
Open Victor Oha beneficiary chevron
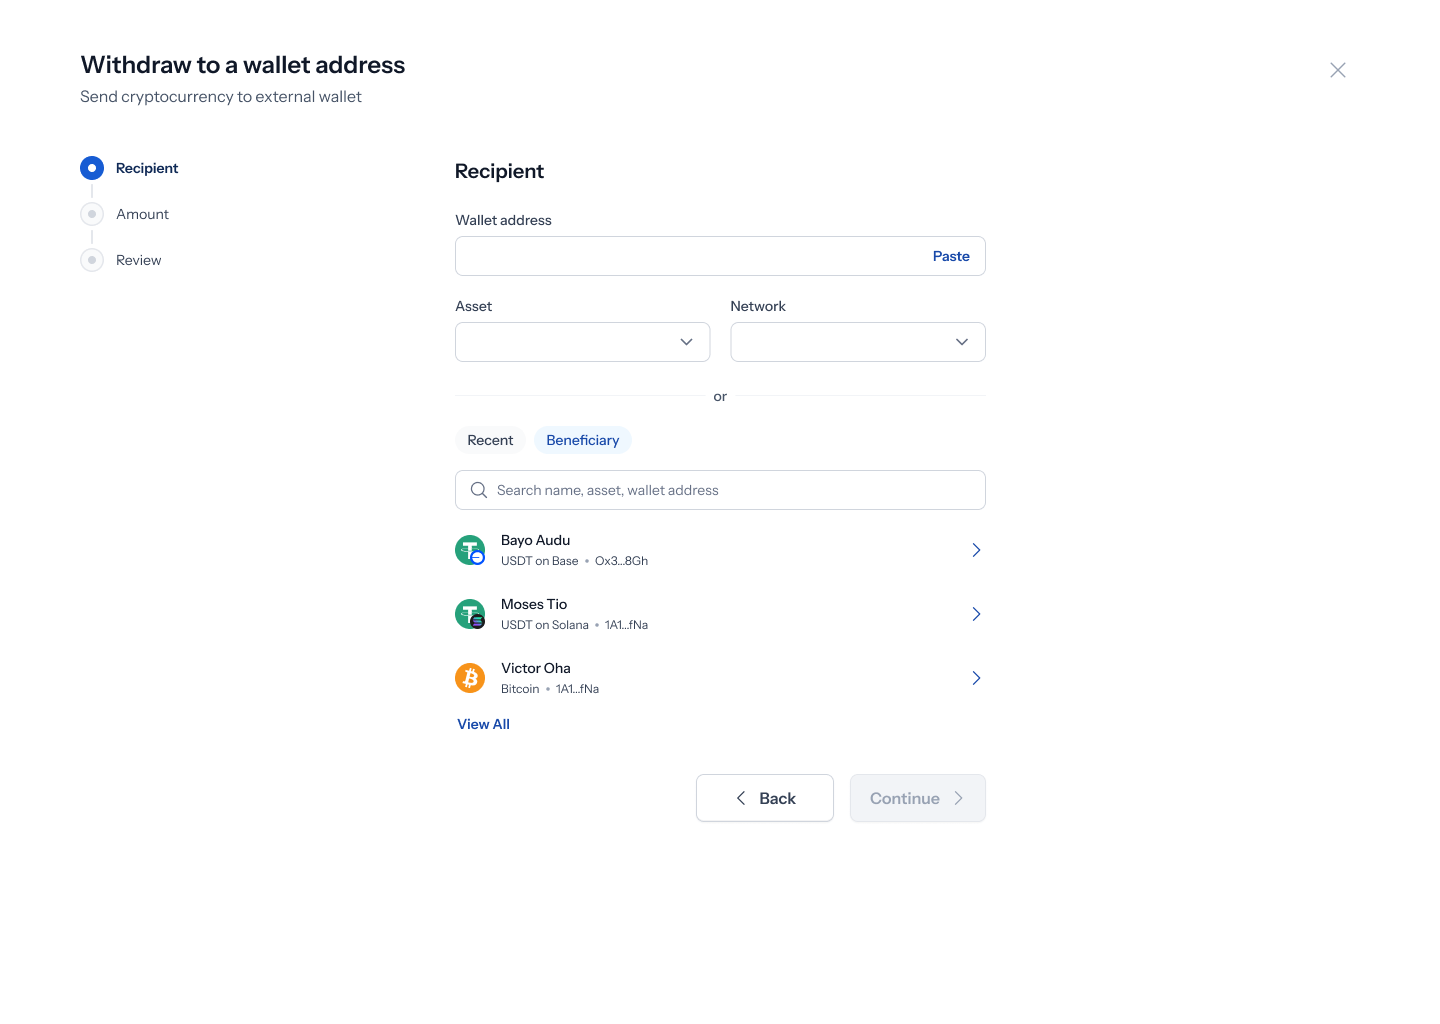[976, 678]
